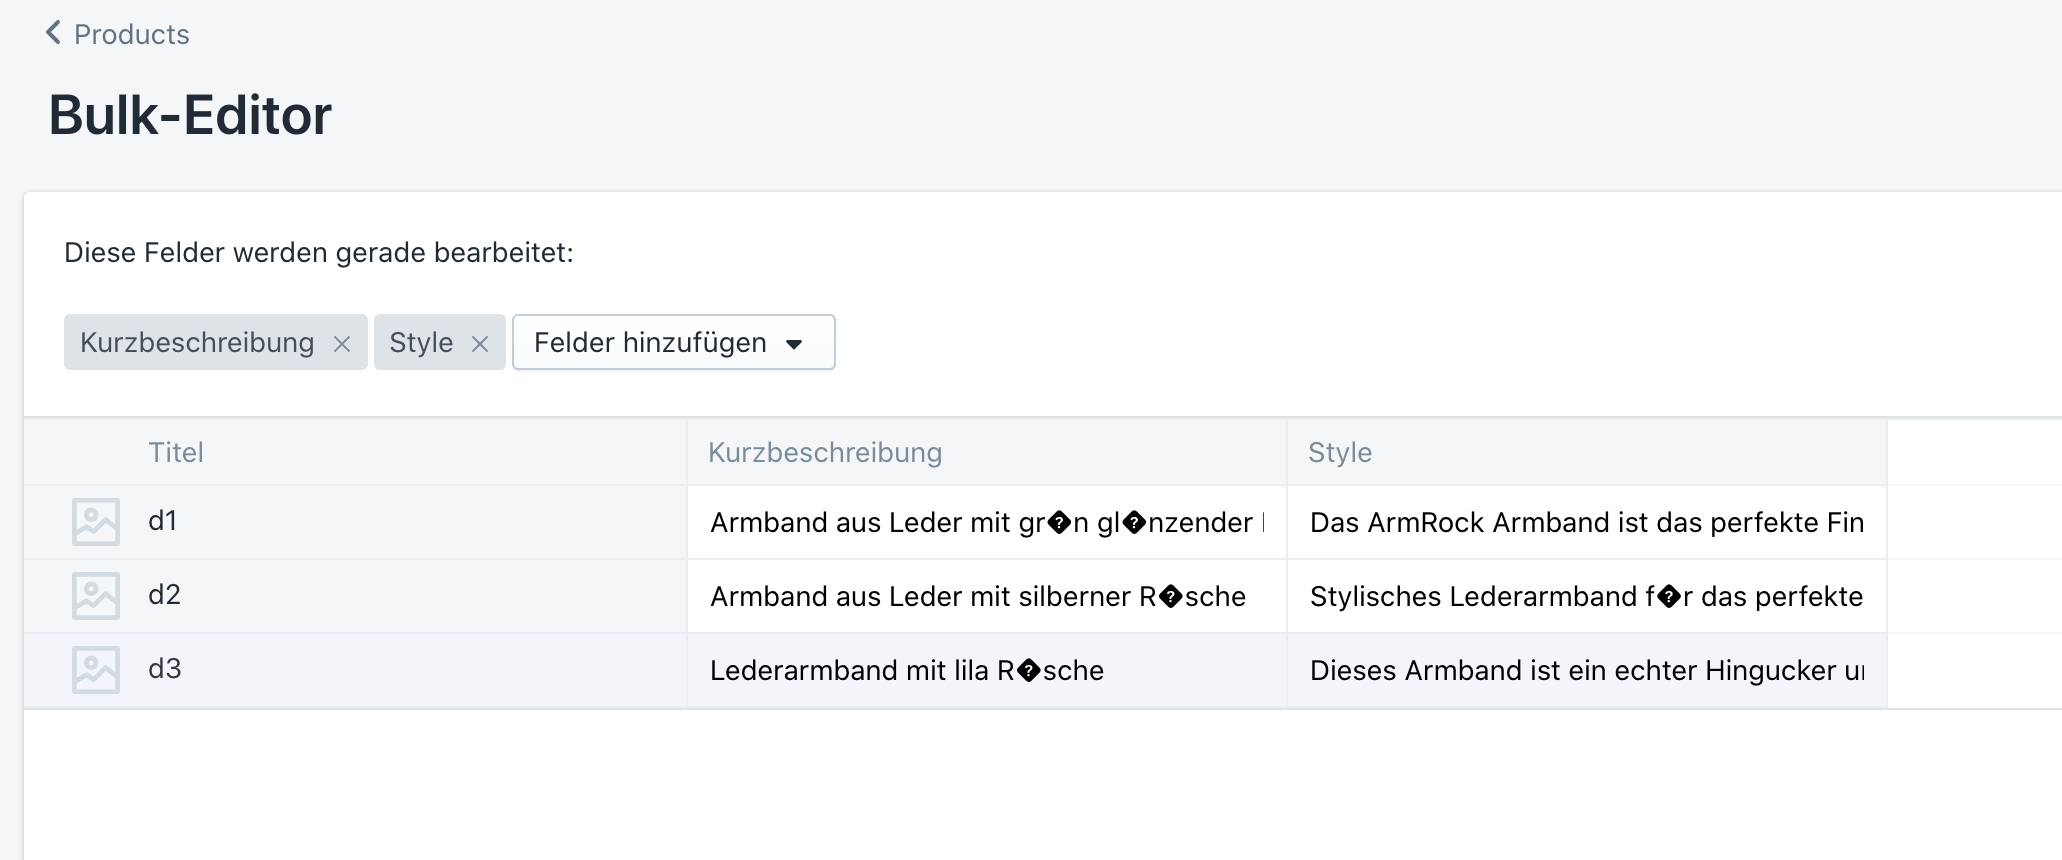Edit Style cell for product d2

point(1586,596)
